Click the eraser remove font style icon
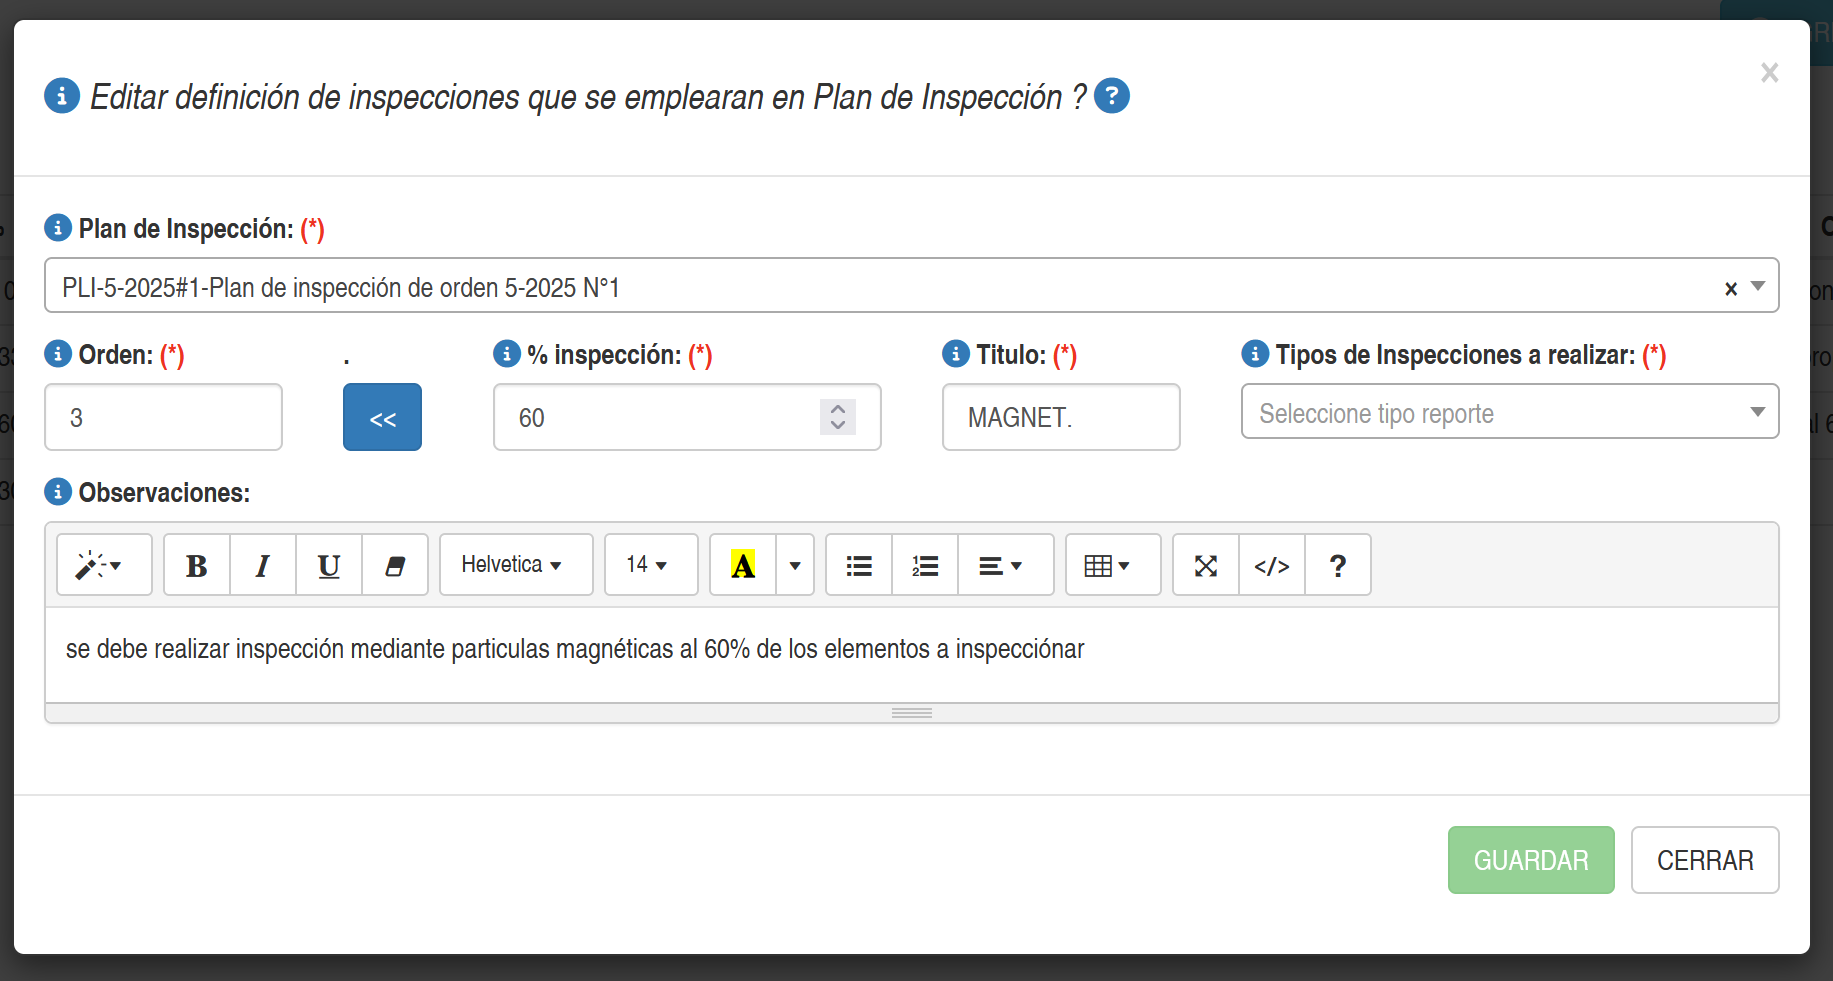Screen dimensions: 1833x981 pyautogui.click(x=395, y=566)
